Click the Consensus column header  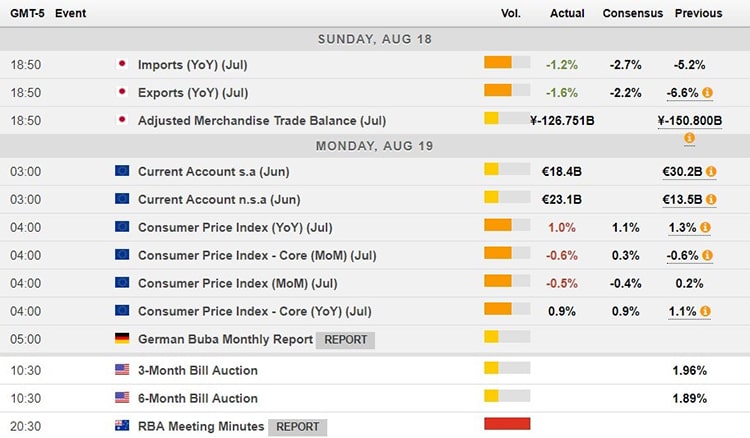(x=632, y=14)
